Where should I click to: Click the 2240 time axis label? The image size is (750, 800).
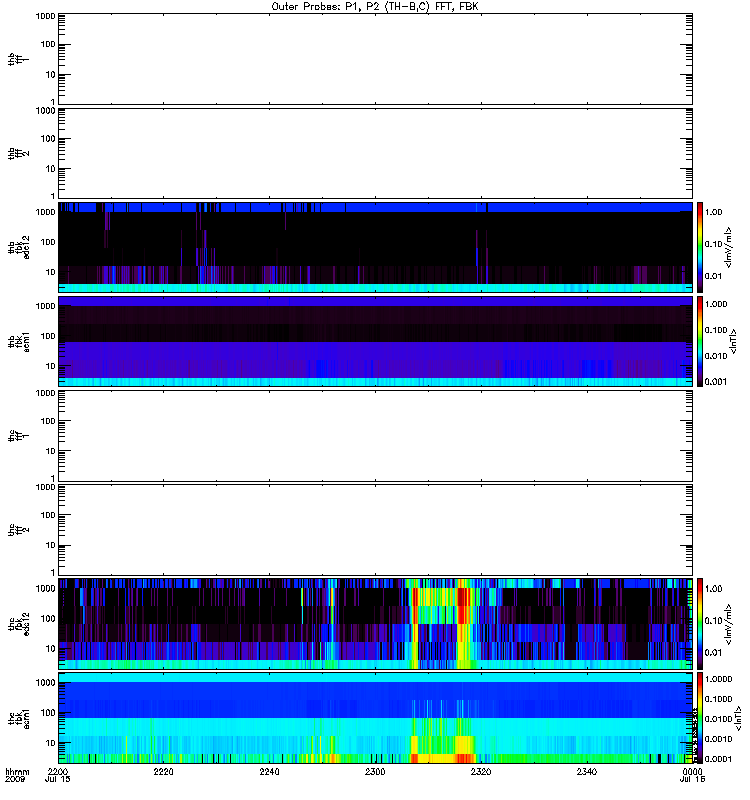269,771
